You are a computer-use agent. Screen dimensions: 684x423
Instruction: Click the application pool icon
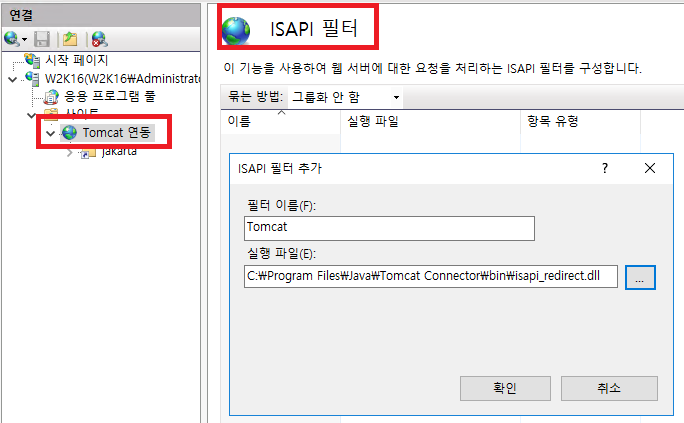click(x=51, y=96)
